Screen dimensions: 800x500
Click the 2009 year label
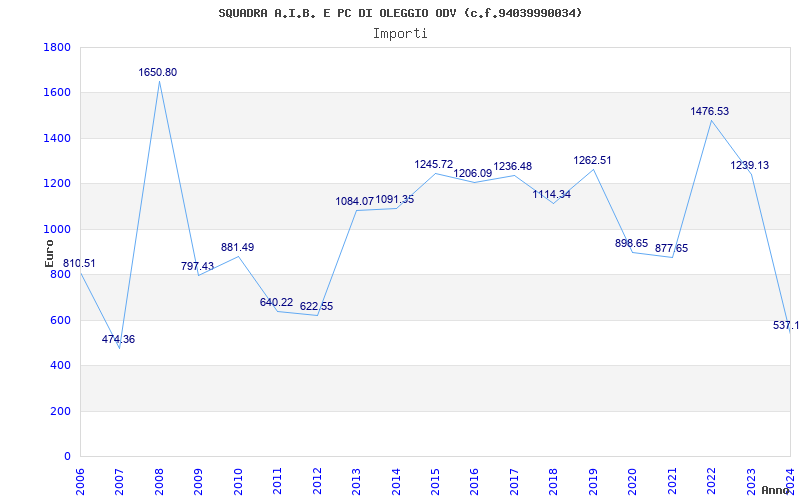point(198,480)
